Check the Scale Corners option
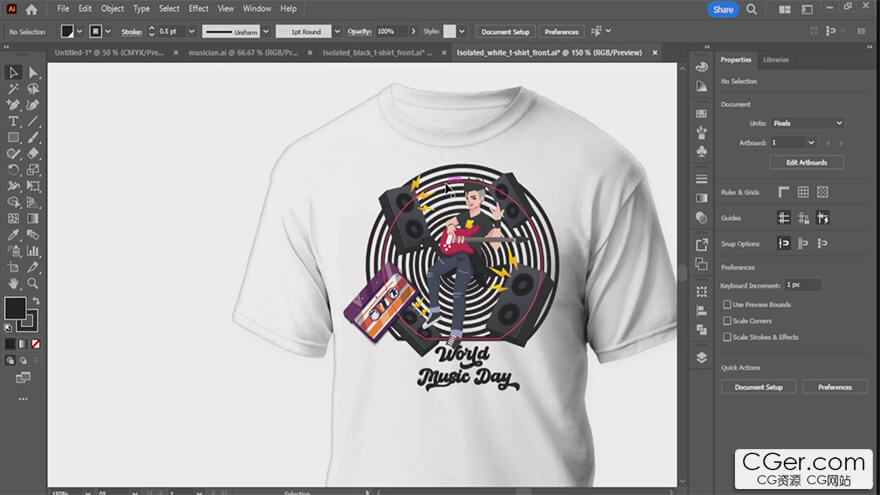This screenshot has width=880, height=495. coord(728,321)
